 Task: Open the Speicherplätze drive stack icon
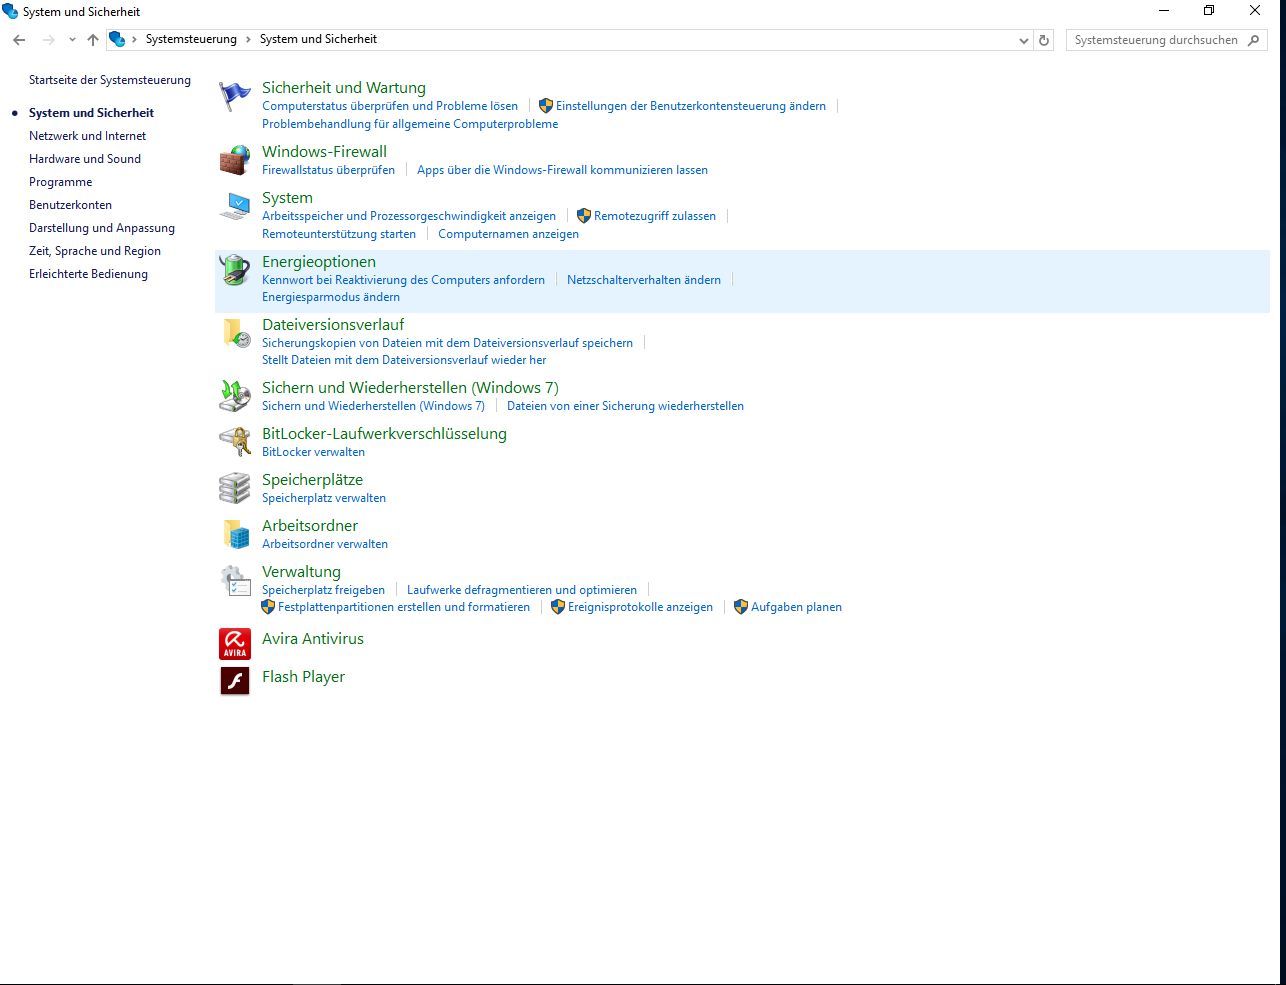[x=235, y=488]
